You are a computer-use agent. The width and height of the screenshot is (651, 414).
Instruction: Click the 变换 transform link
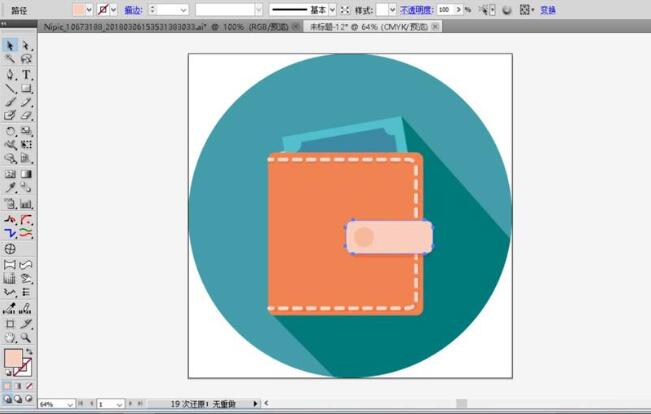tap(548, 9)
